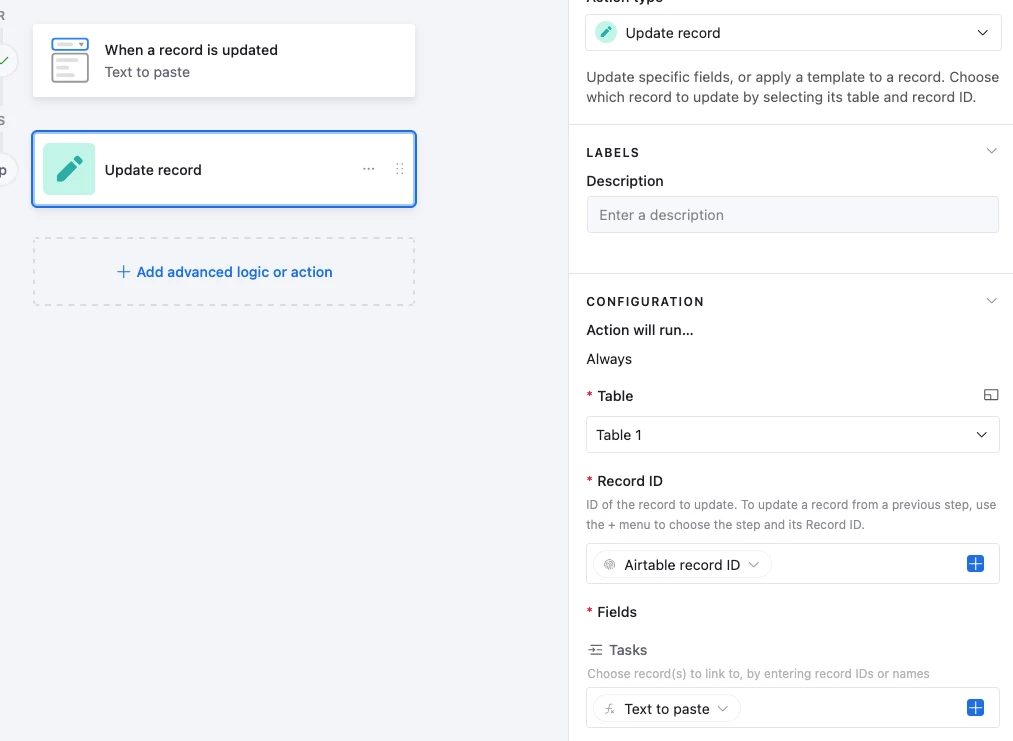The image size is (1013, 741).
Task: Click the Action will run... label
Action: coord(640,330)
